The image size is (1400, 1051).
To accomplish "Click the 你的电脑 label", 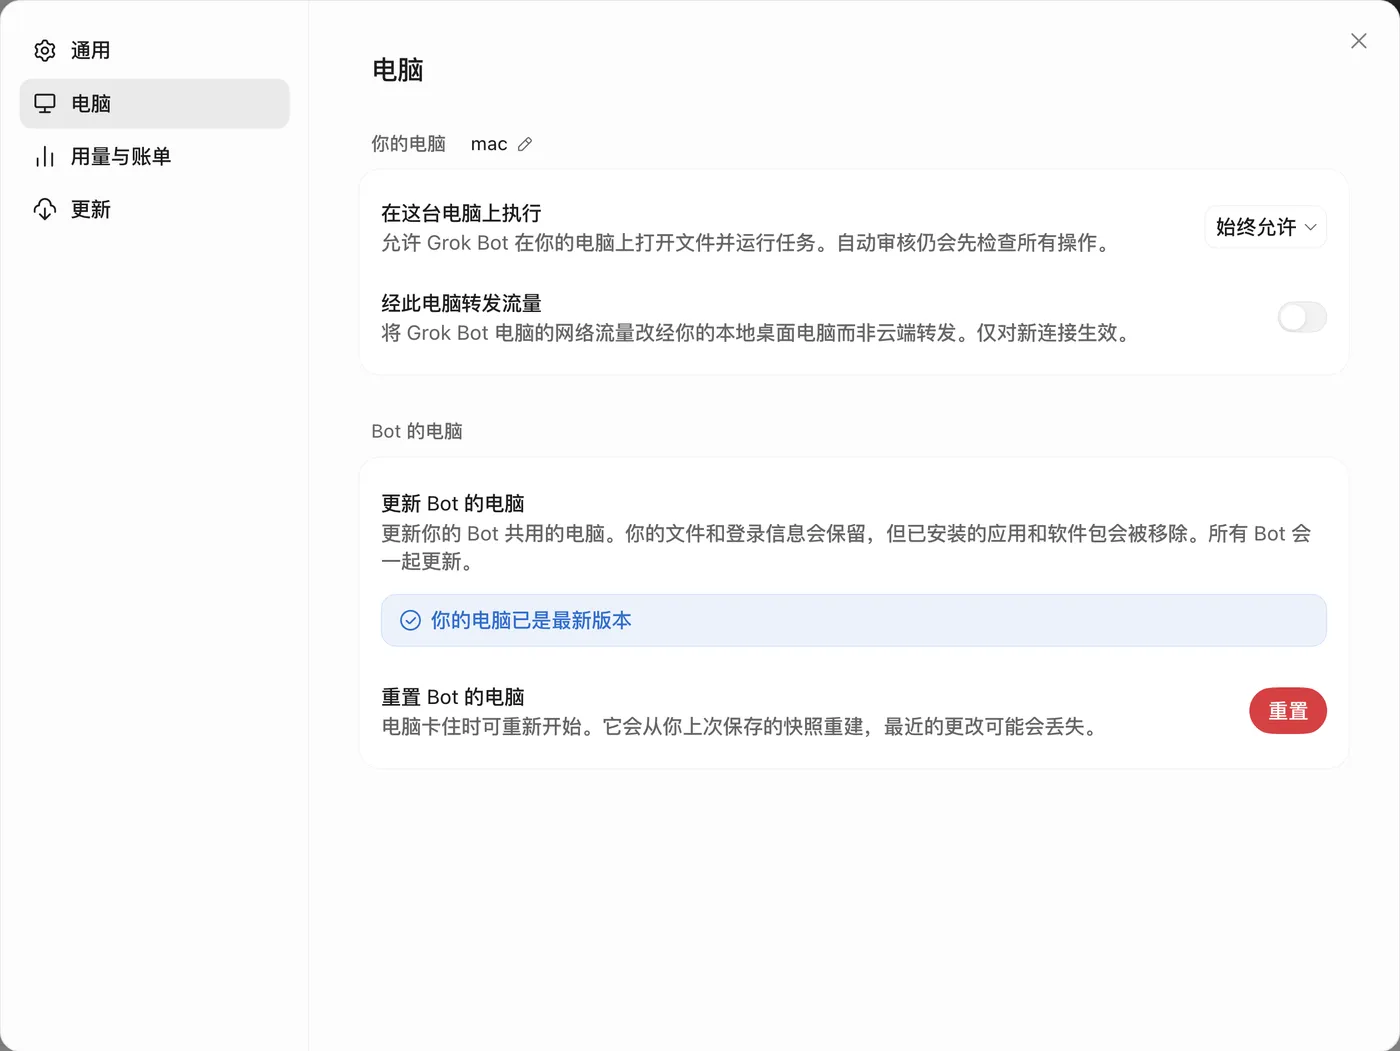I will click(408, 144).
